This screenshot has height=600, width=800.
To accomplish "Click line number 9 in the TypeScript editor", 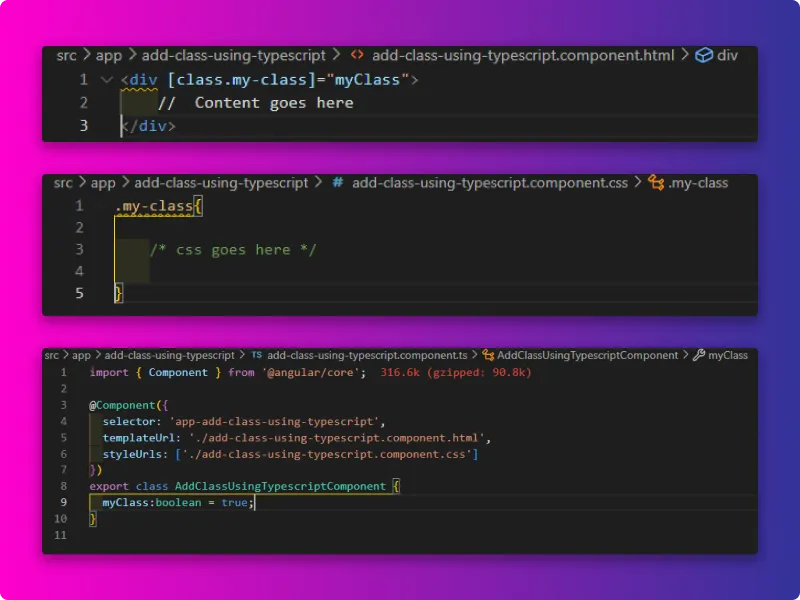I will click(x=62, y=502).
